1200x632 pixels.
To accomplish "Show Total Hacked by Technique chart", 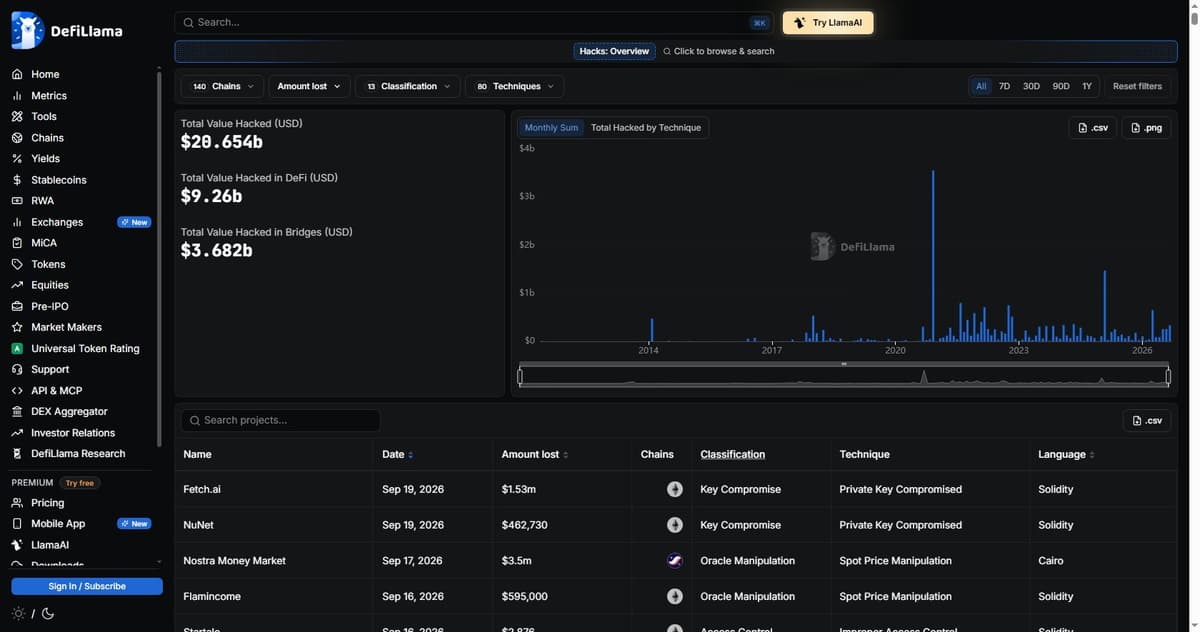I will (x=646, y=128).
